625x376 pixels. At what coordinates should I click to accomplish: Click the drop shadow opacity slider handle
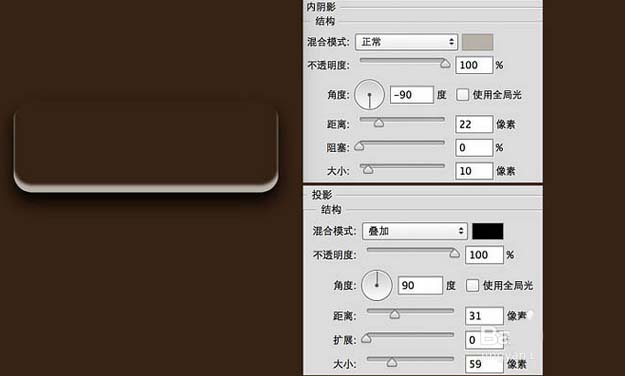pos(454,253)
